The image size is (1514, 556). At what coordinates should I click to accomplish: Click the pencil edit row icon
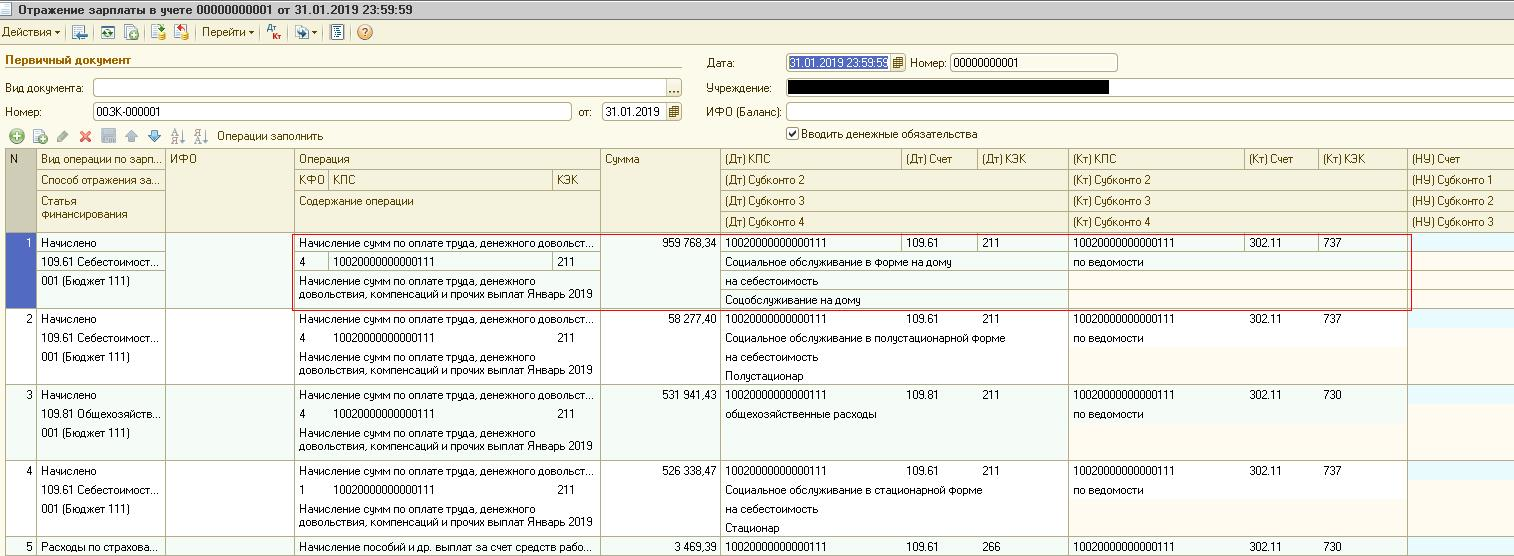coord(63,136)
